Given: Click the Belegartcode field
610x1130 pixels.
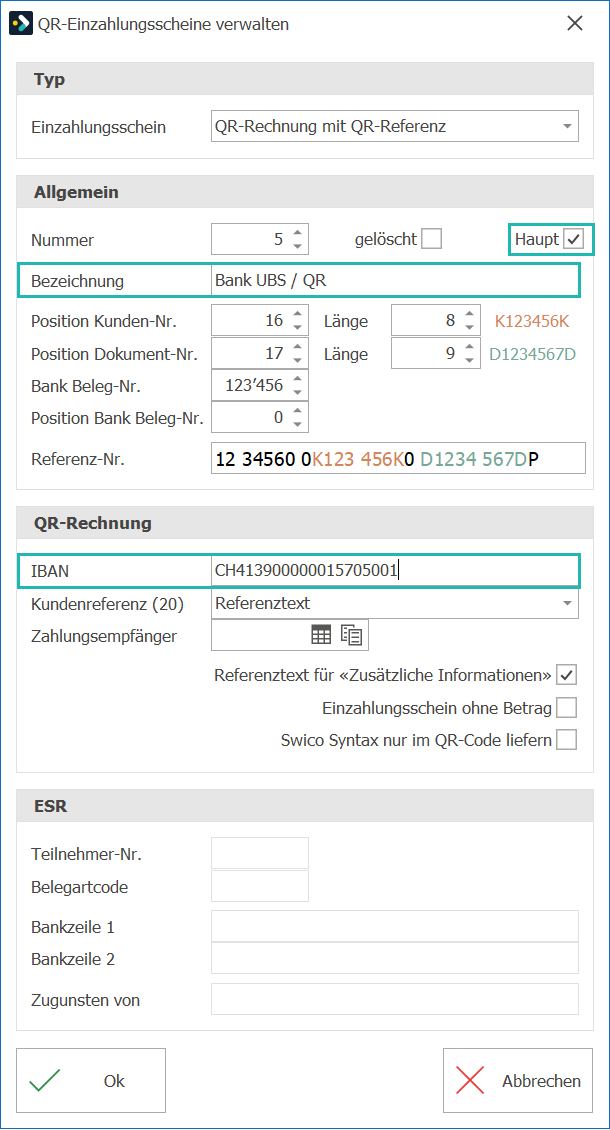Looking at the screenshot, I should tap(260, 886).
